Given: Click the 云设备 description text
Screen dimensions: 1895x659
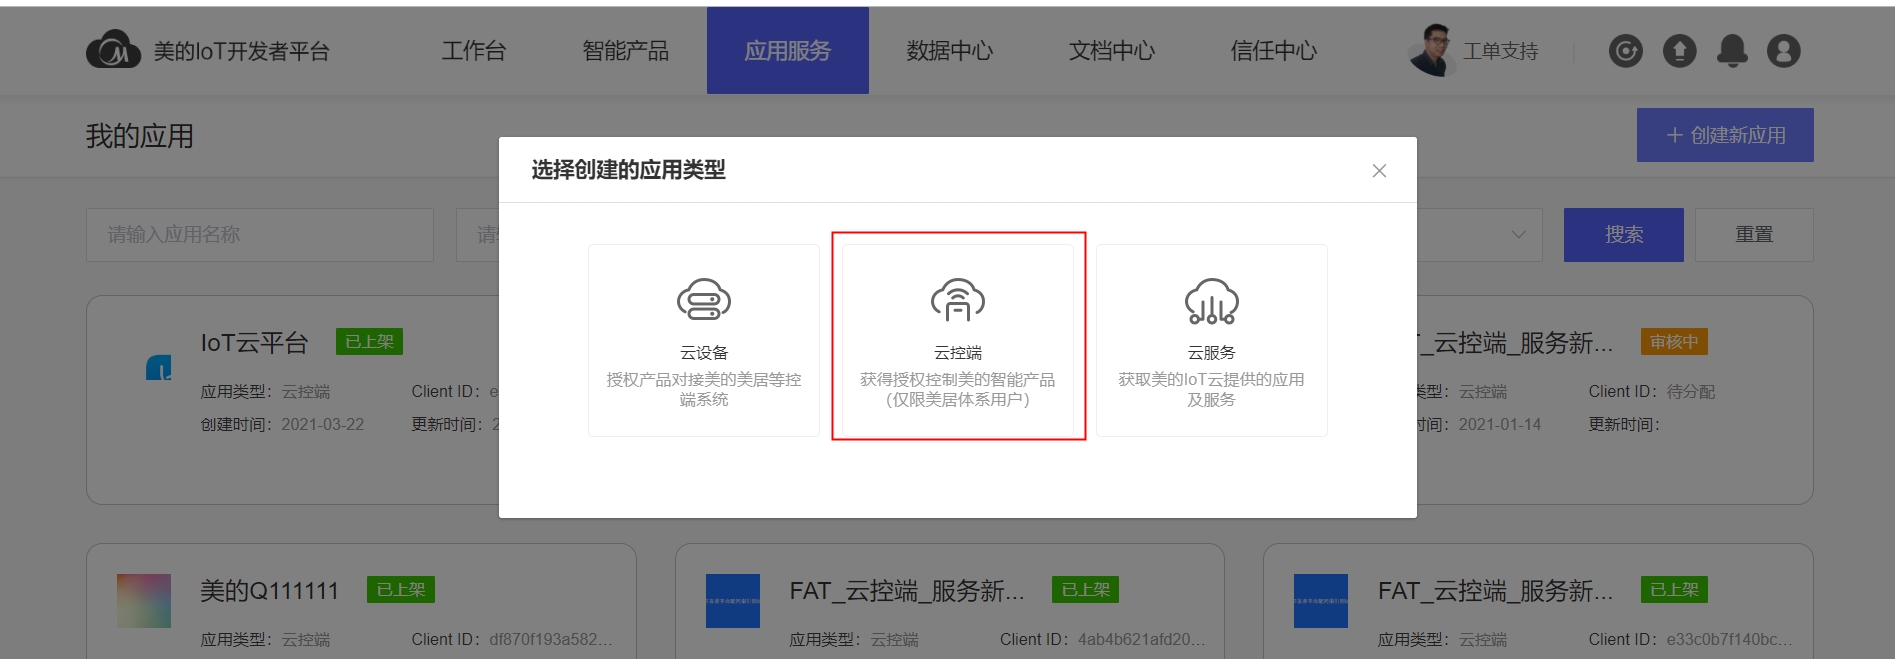Looking at the screenshot, I should pos(704,390).
